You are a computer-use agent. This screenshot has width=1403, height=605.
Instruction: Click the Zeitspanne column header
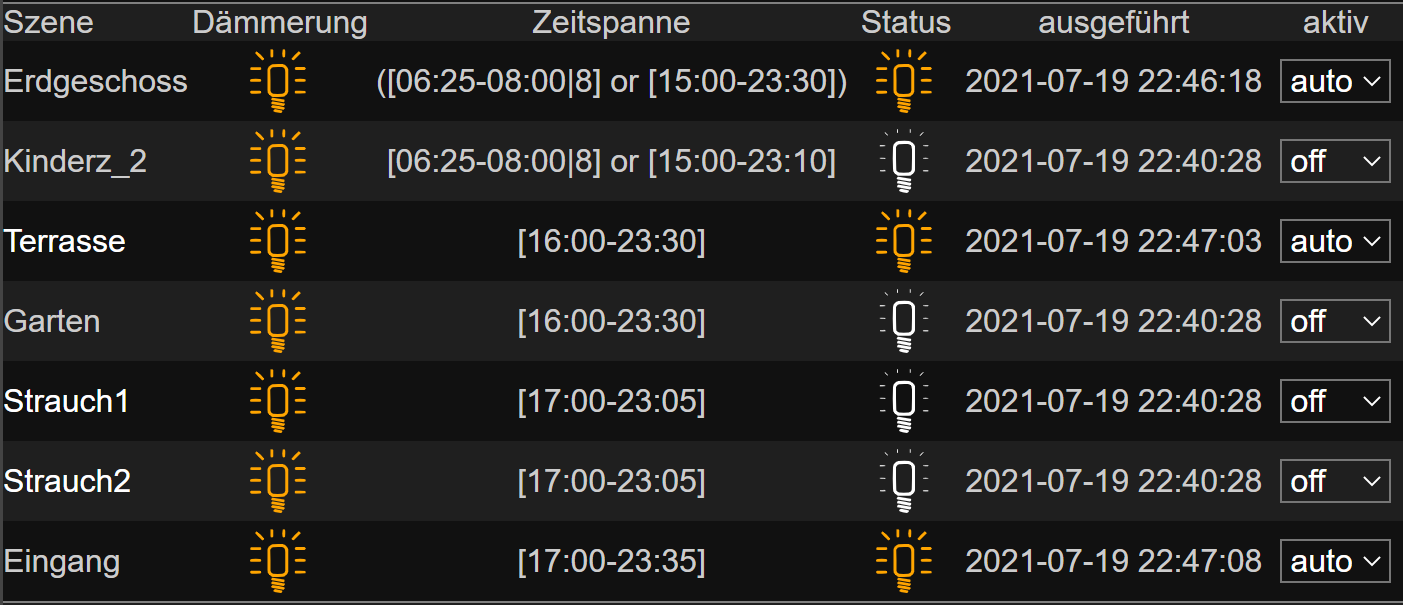pos(611,22)
